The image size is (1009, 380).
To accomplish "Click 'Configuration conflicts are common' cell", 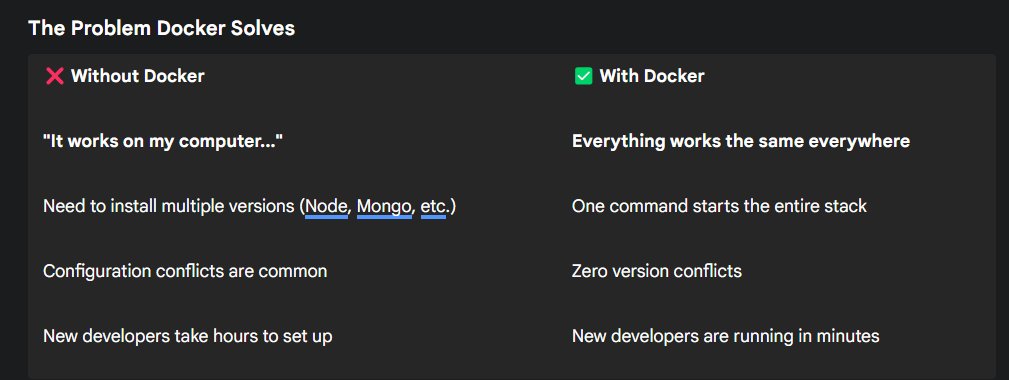I will click(185, 271).
